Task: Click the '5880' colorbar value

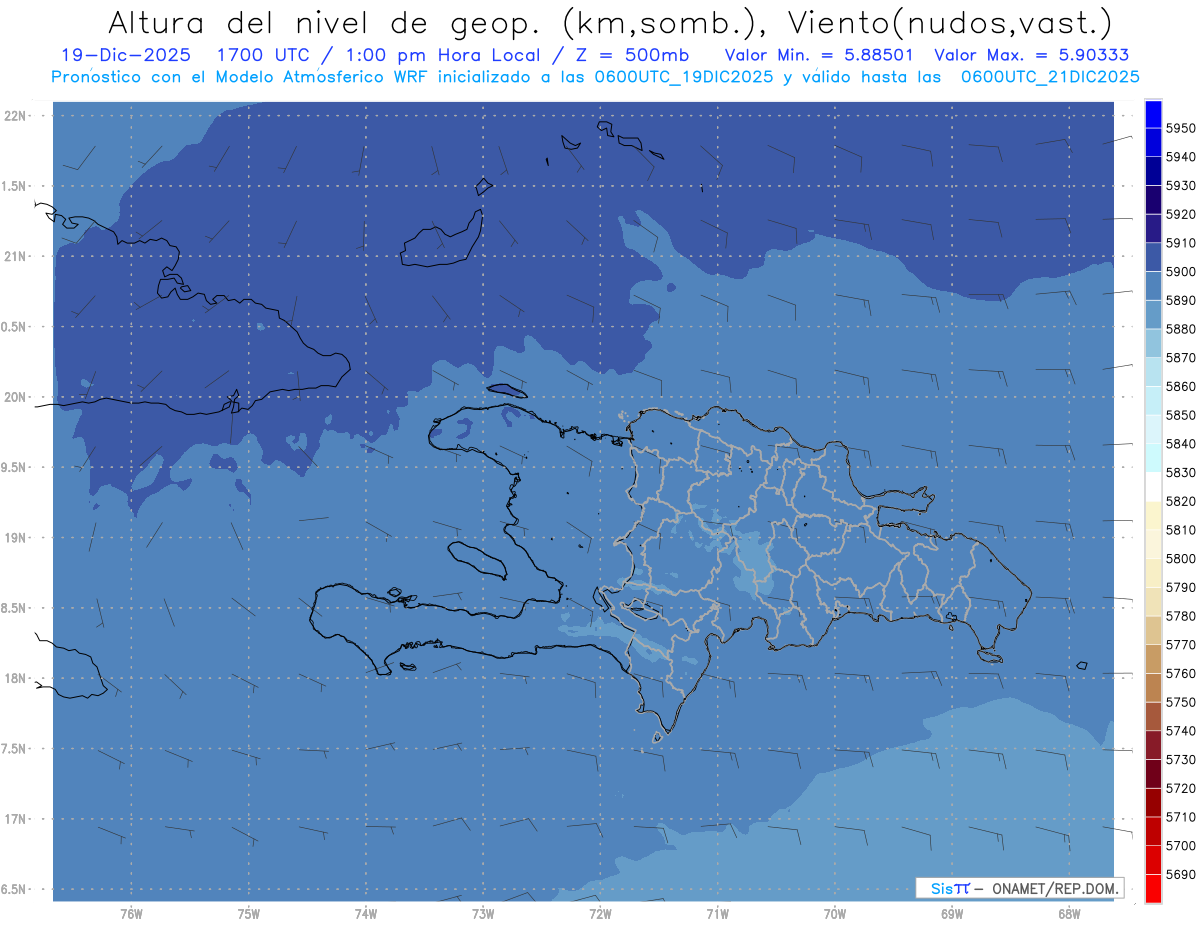Action: pos(1180,329)
